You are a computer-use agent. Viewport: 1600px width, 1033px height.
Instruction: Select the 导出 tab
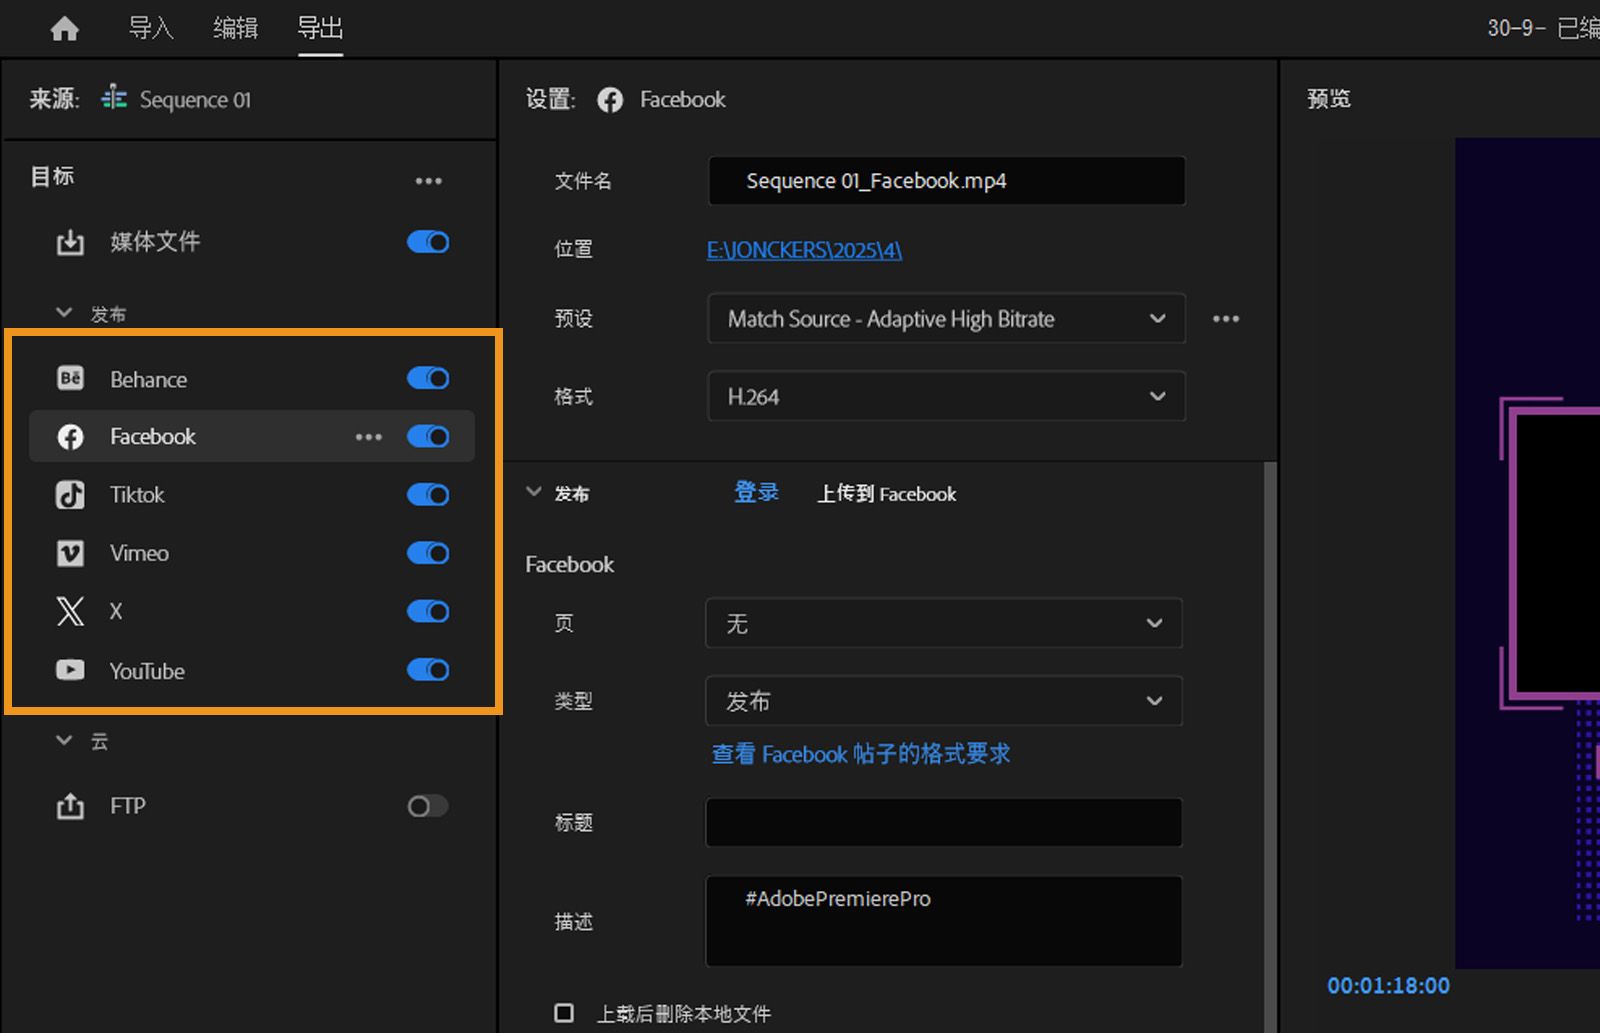click(320, 28)
